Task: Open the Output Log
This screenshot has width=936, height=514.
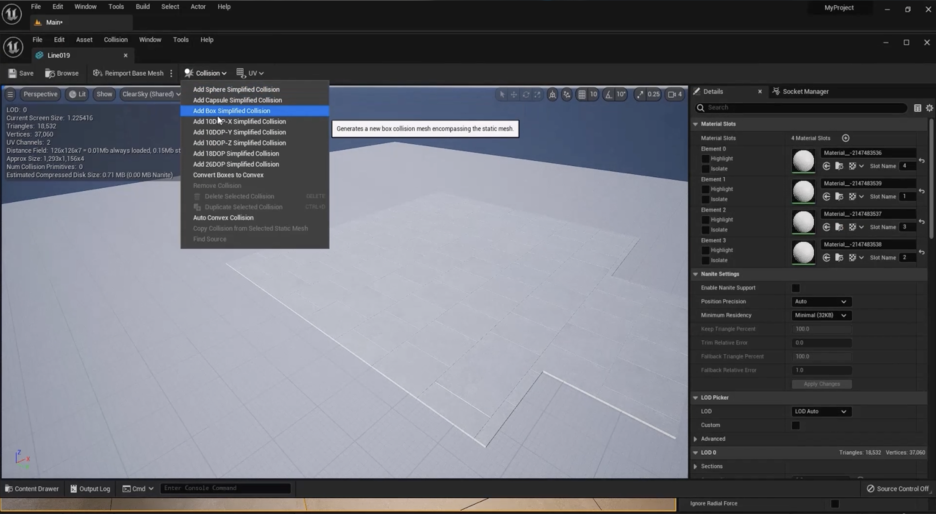Action: pos(90,488)
